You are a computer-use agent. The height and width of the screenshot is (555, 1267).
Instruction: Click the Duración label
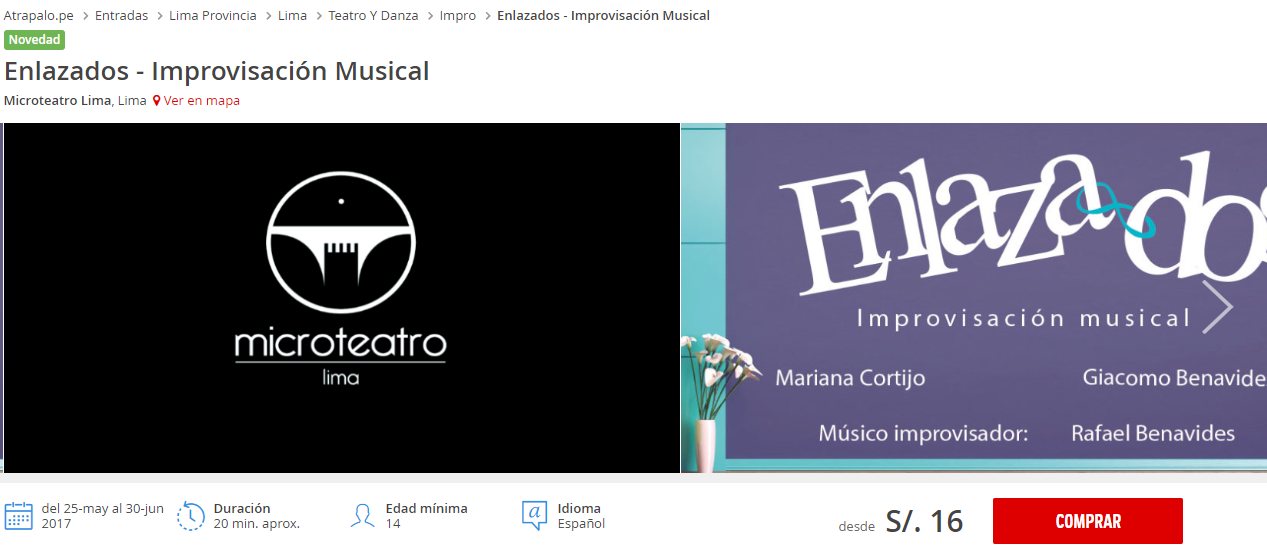[242, 508]
